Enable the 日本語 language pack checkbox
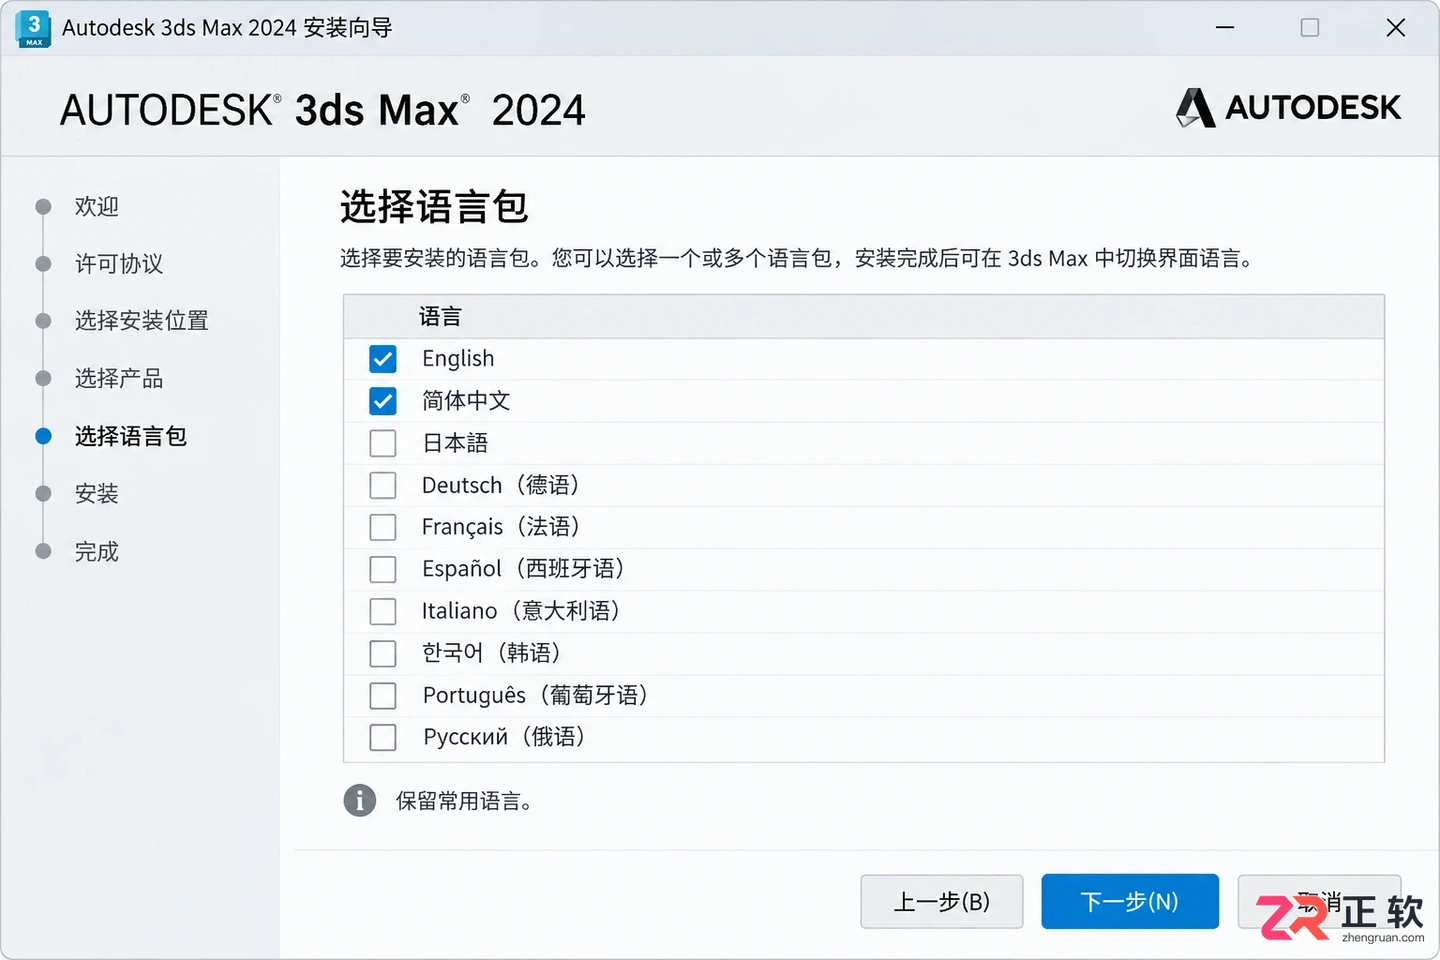Image resolution: width=1440 pixels, height=960 pixels. click(x=383, y=443)
